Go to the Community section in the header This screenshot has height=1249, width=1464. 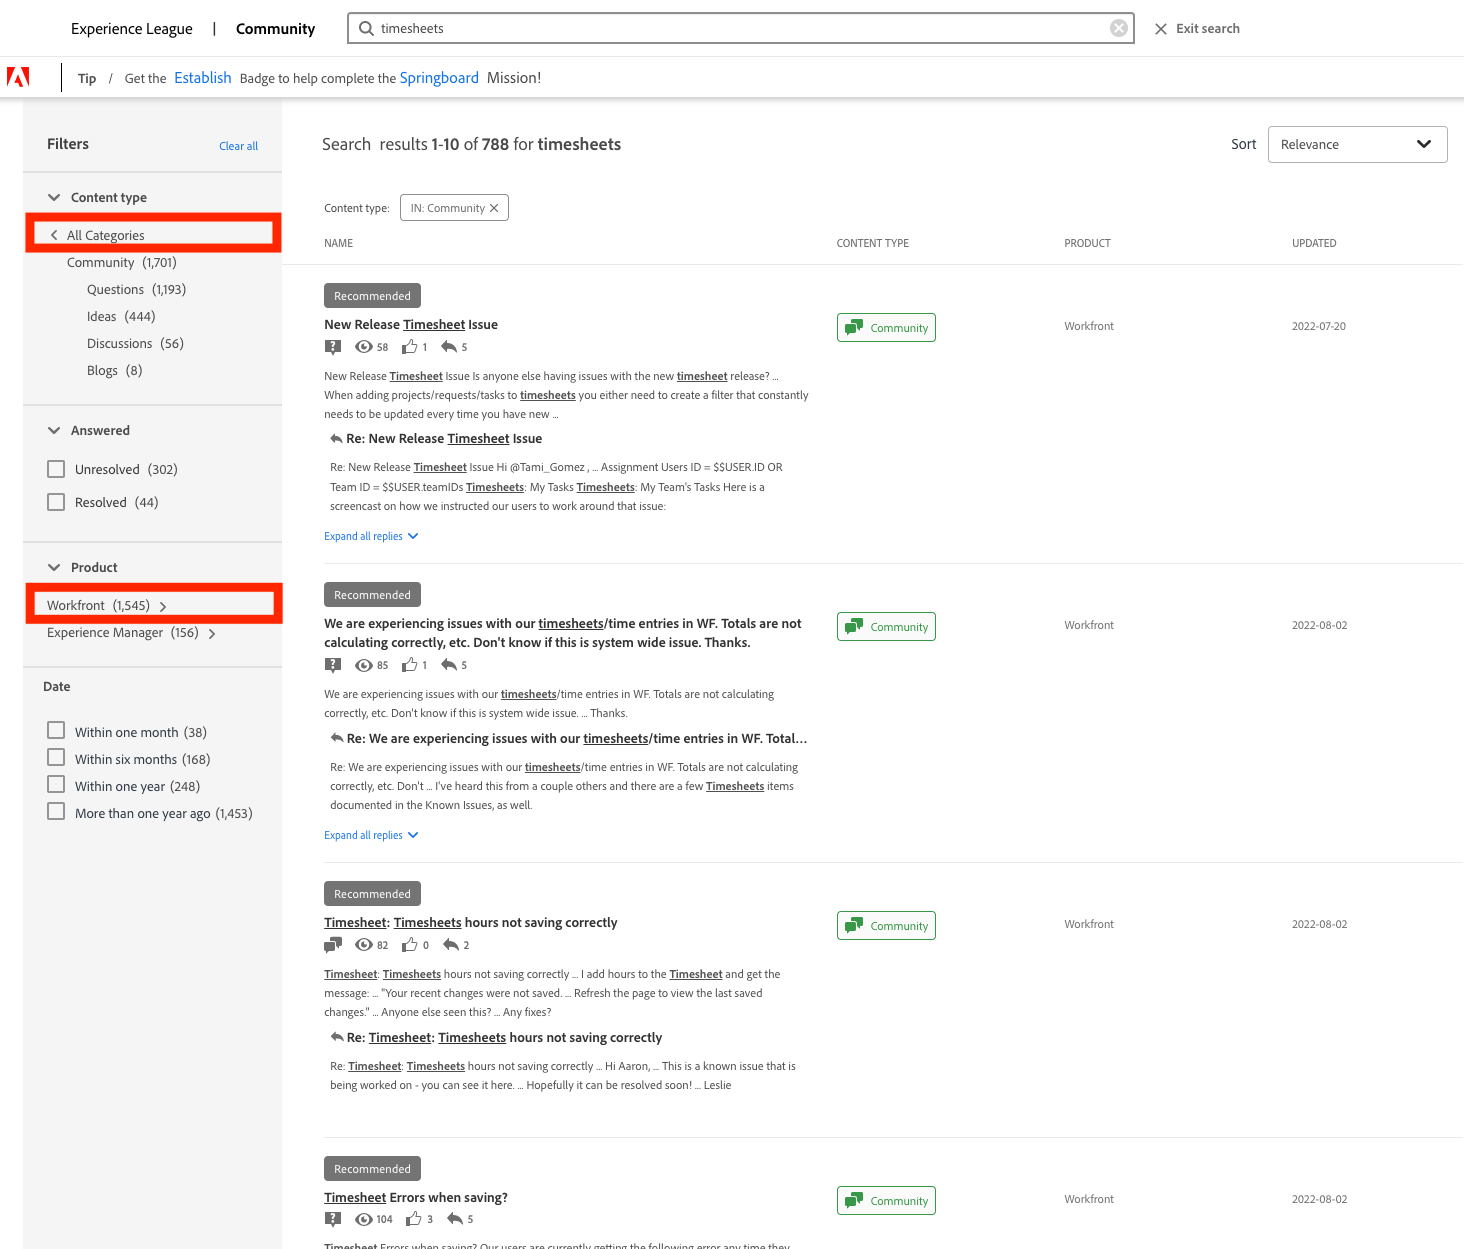pyautogui.click(x=275, y=28)
